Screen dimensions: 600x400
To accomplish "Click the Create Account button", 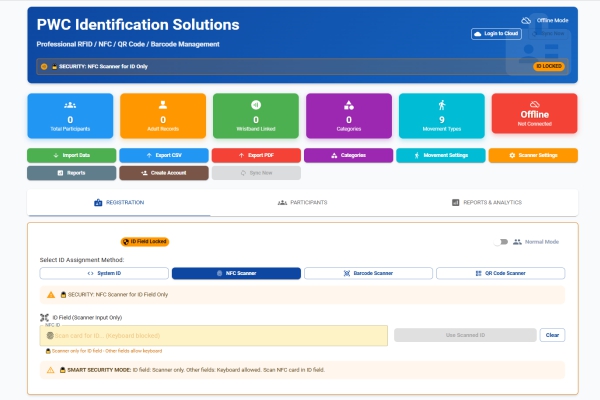I will [164, 173].
